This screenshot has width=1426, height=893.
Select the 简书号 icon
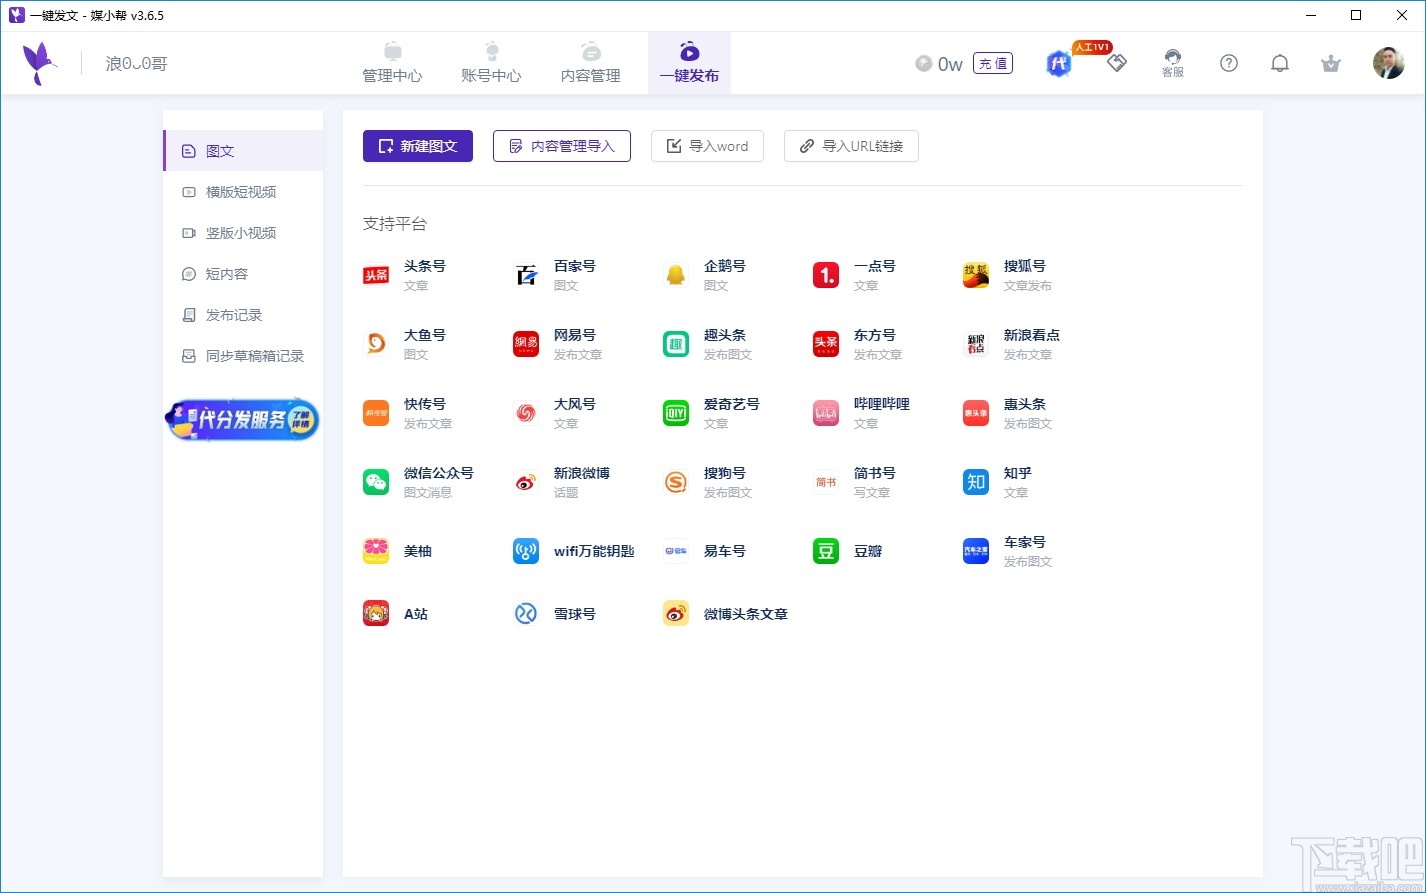826,482
